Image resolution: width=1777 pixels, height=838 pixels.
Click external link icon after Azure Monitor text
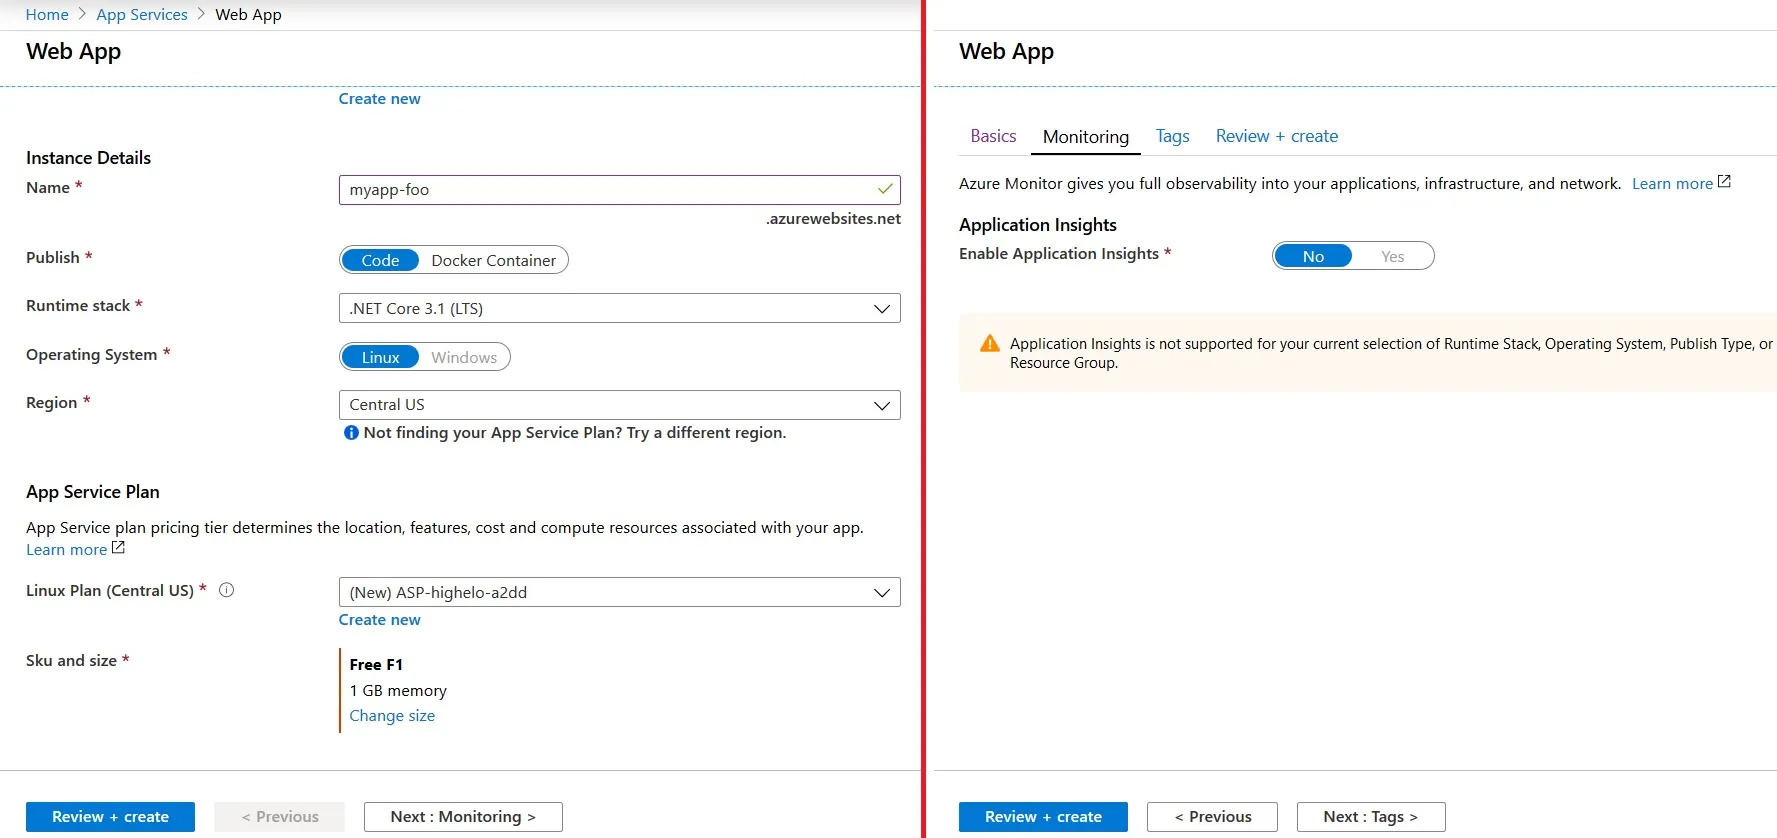pos(1724,182)
